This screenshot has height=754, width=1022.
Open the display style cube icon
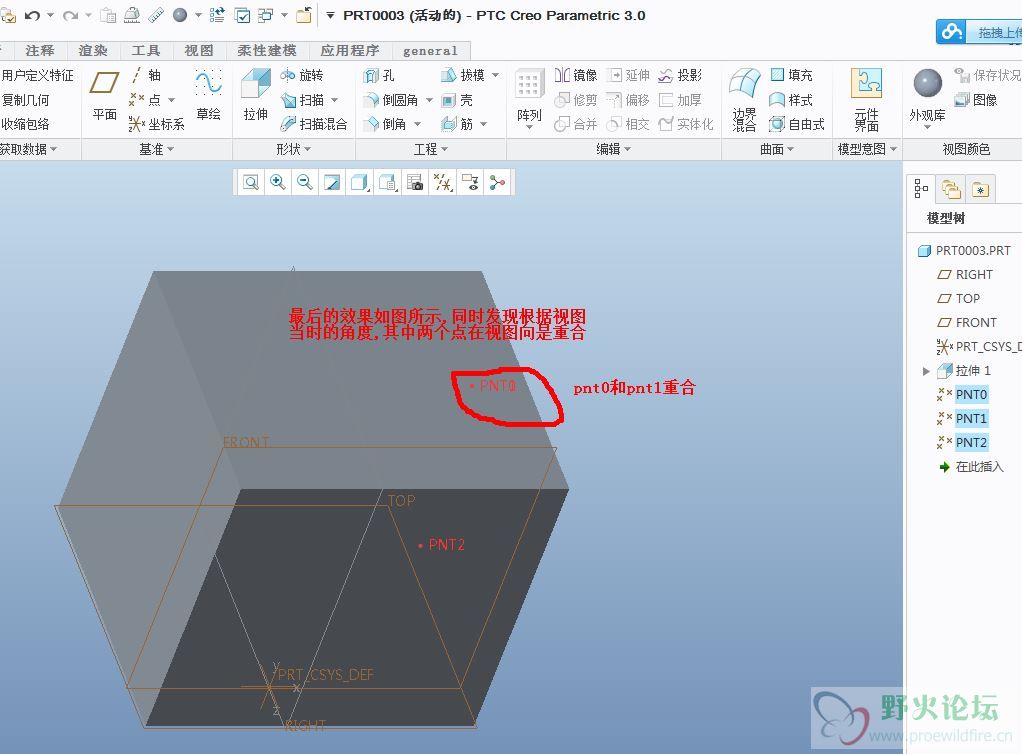coord(360,182)
